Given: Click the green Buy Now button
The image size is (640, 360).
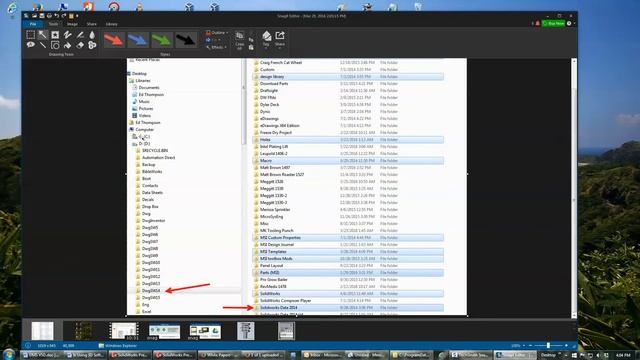Looking at the screenshot, I should point(553,24).
